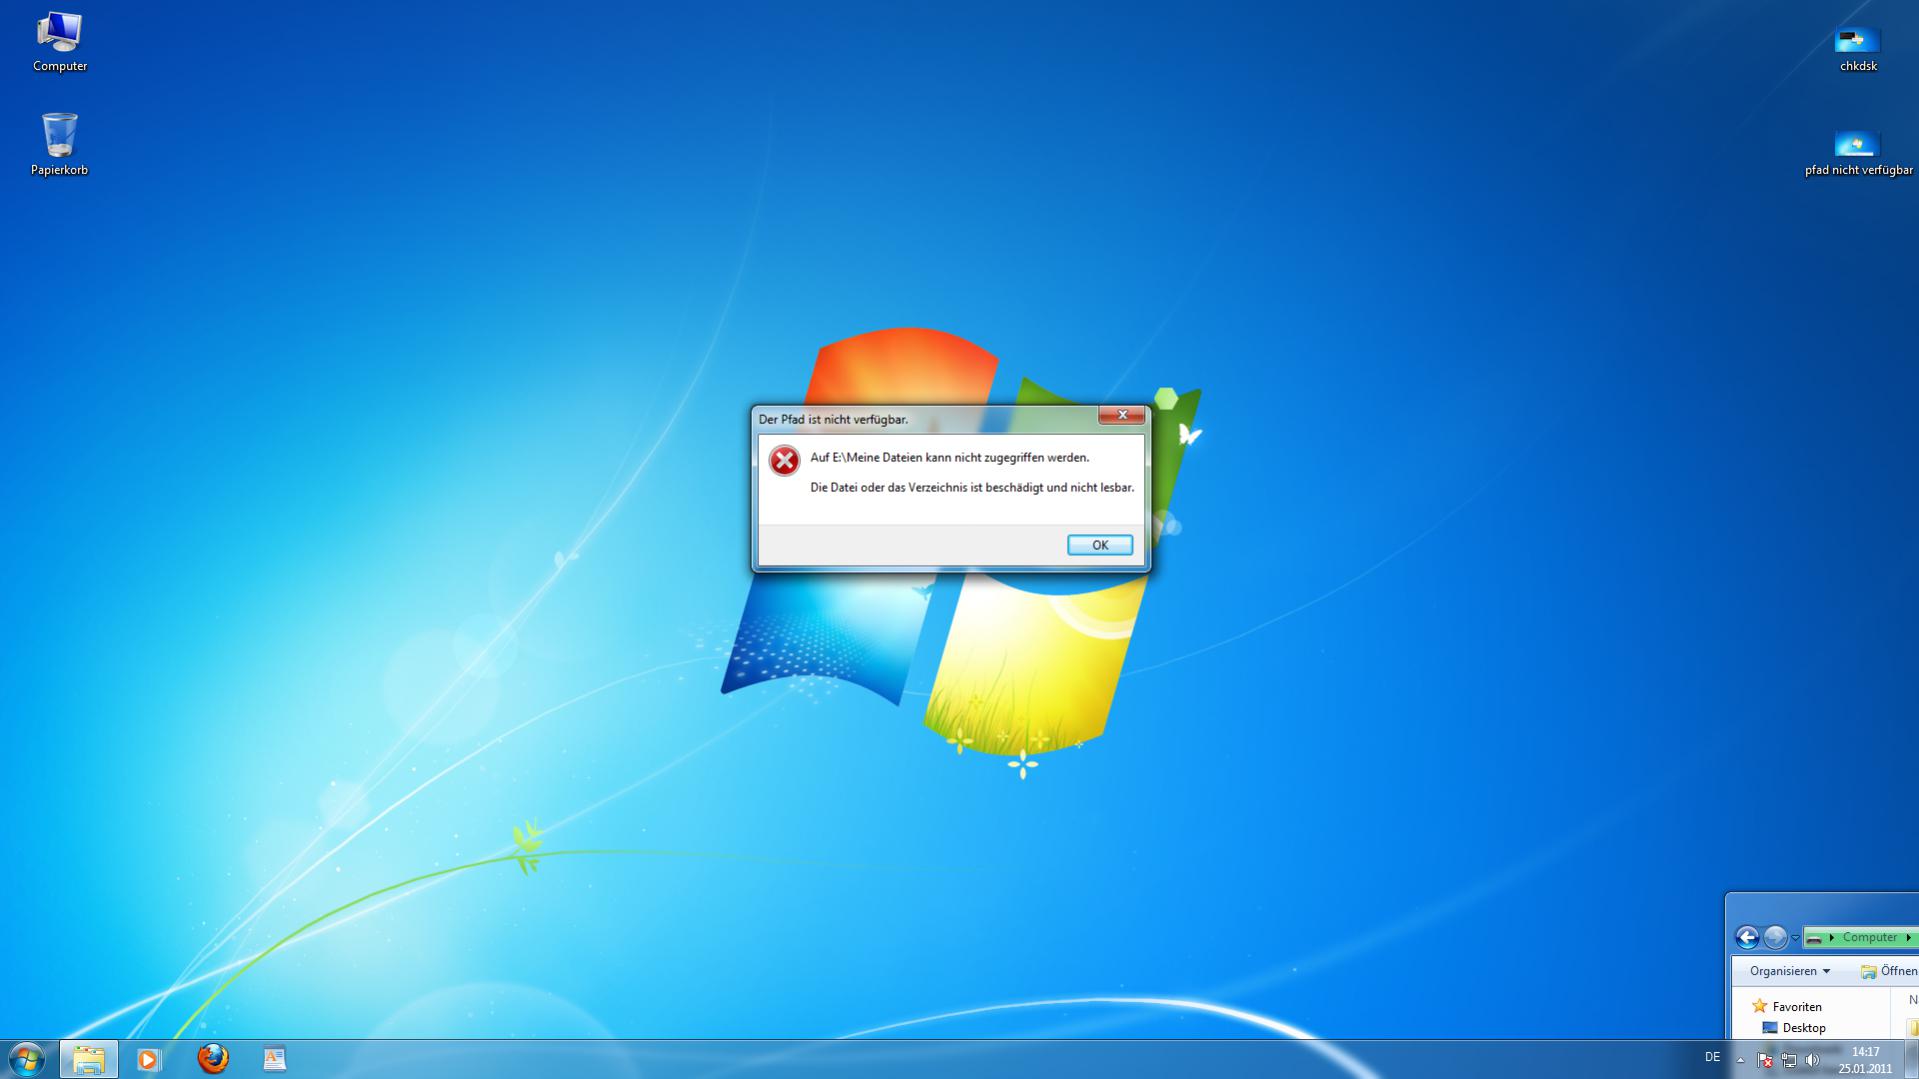The image size is (1919, 1079).
Task: Show hidden tray icons arrow
Action: pos(1740,1060)
